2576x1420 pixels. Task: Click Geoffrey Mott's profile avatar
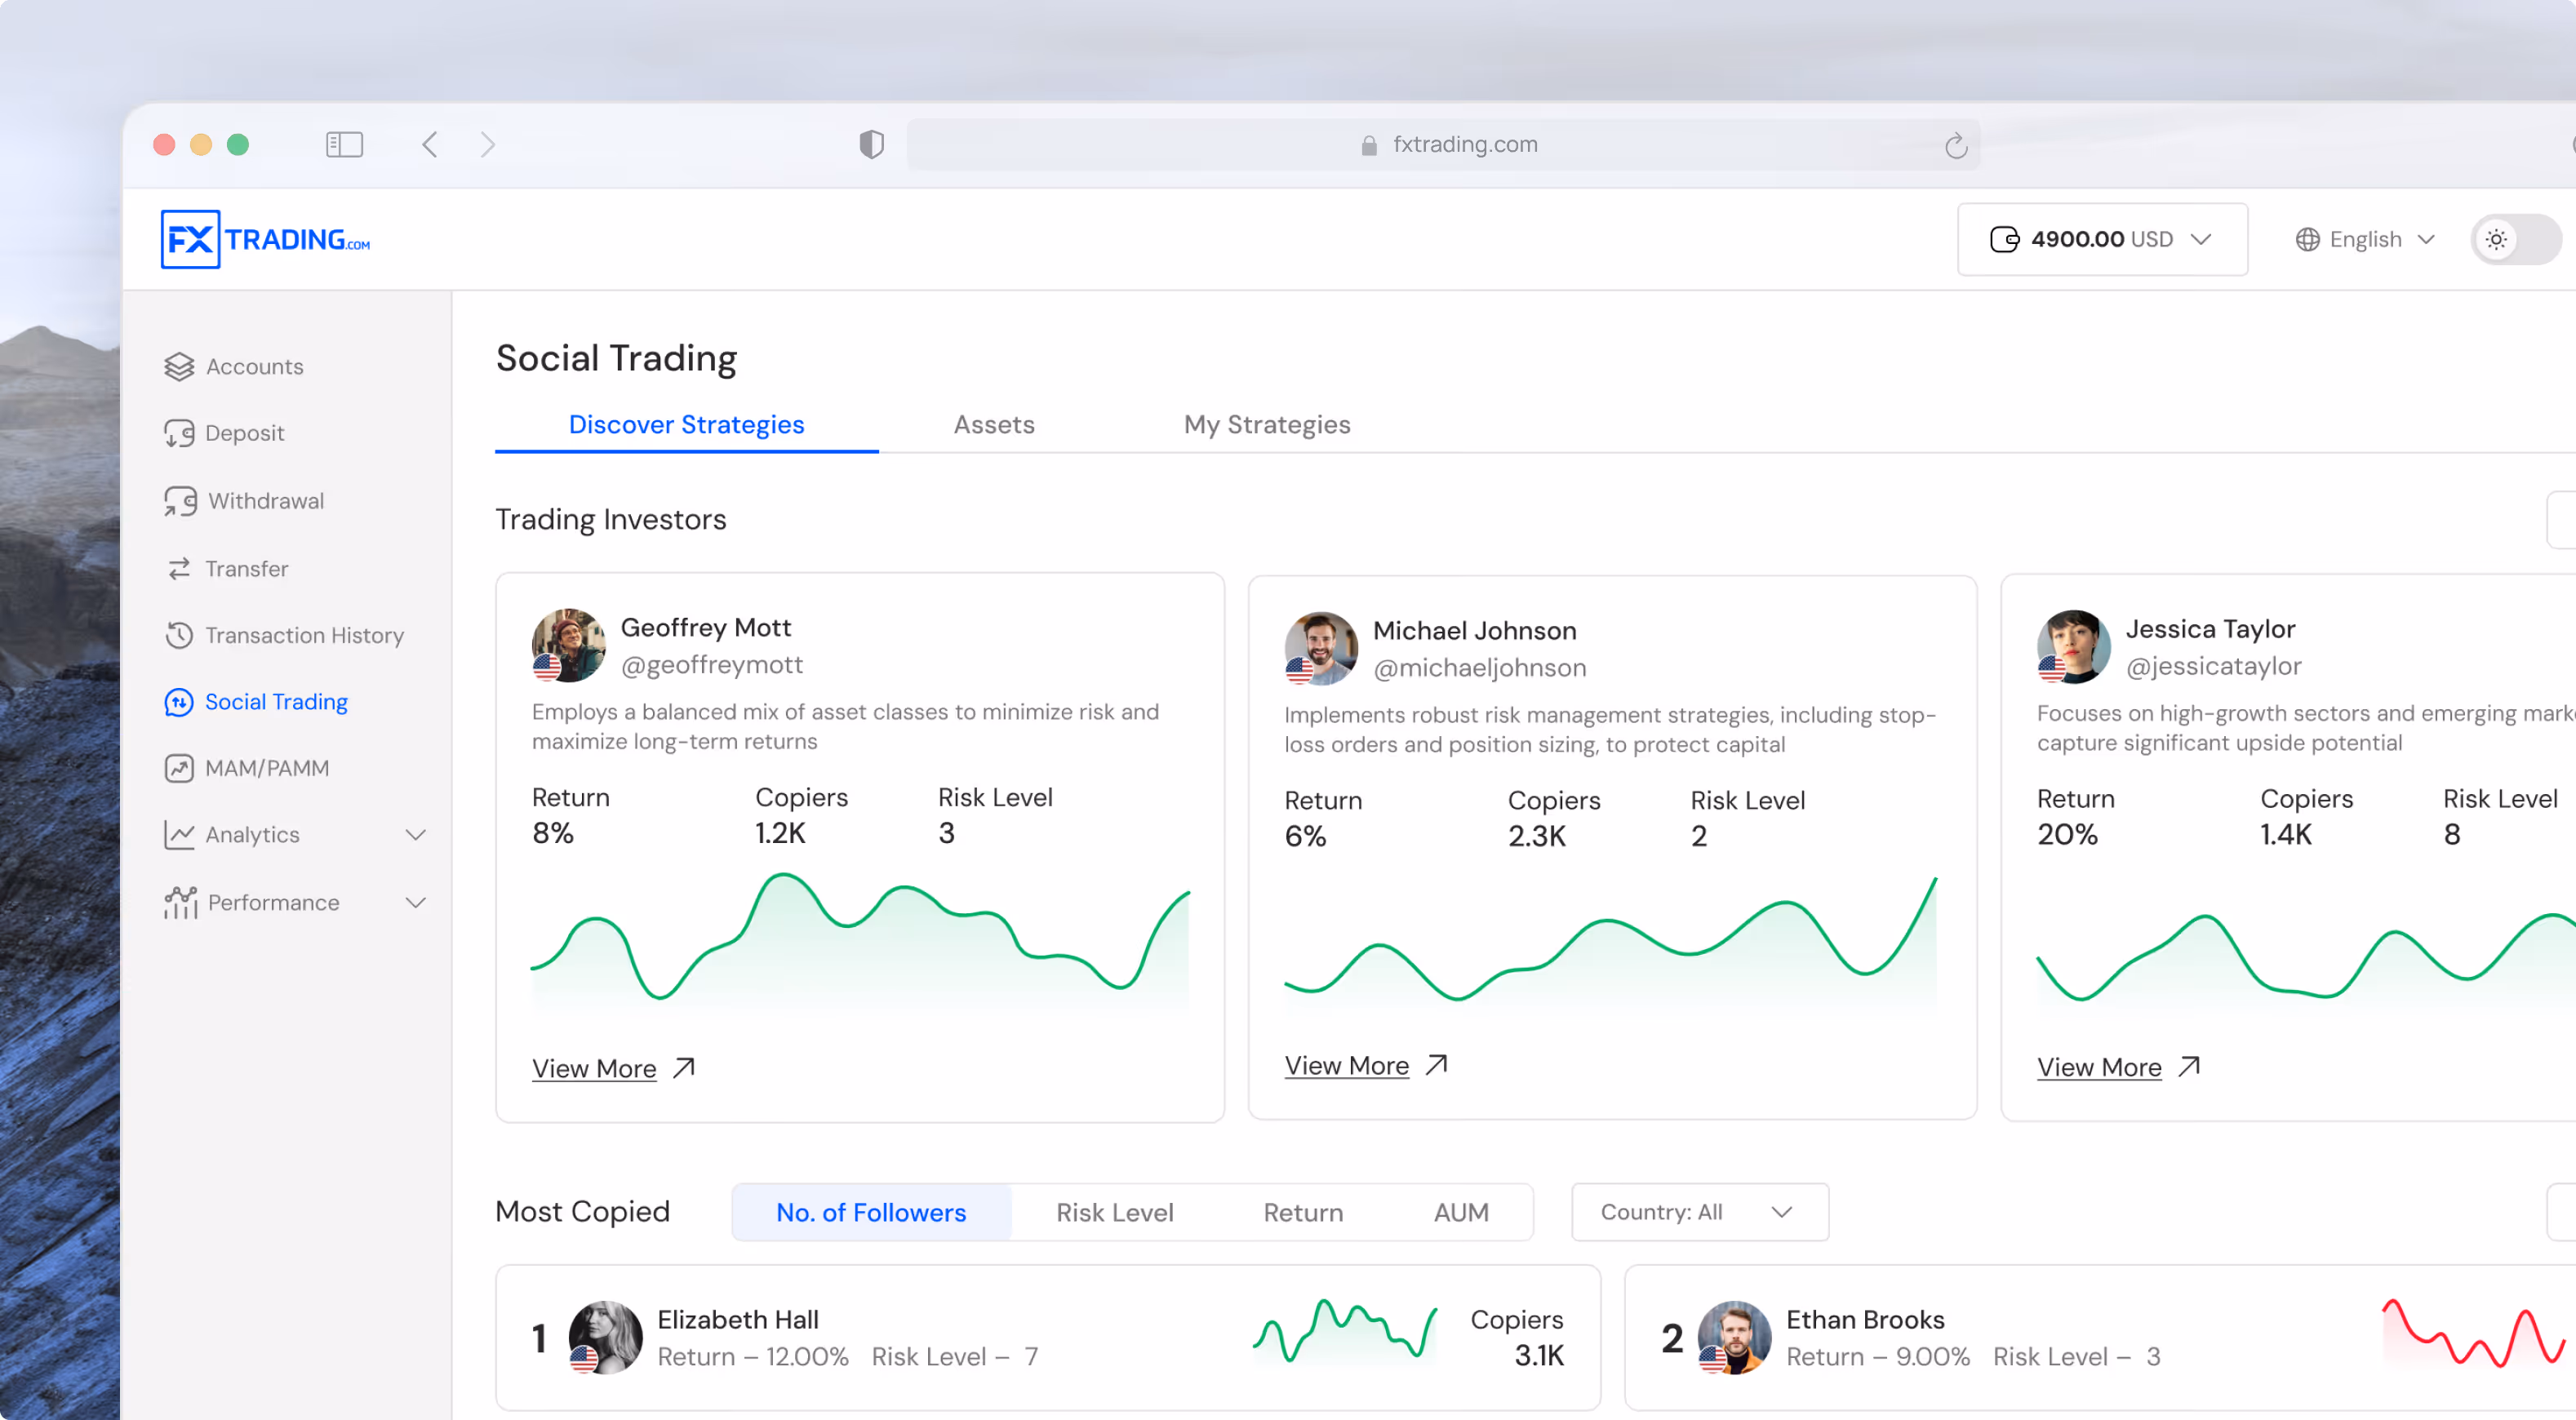point(568,645)
